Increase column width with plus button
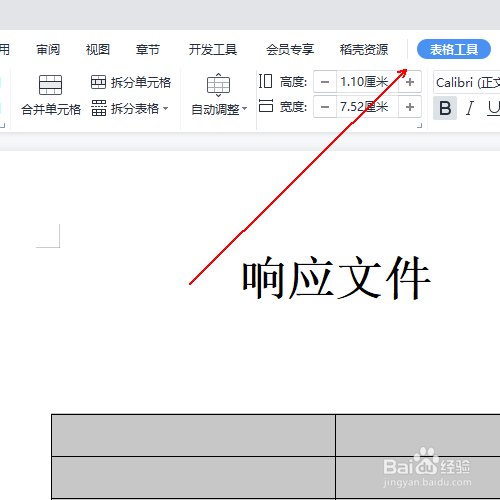500x500 pixels. [410, 107]
